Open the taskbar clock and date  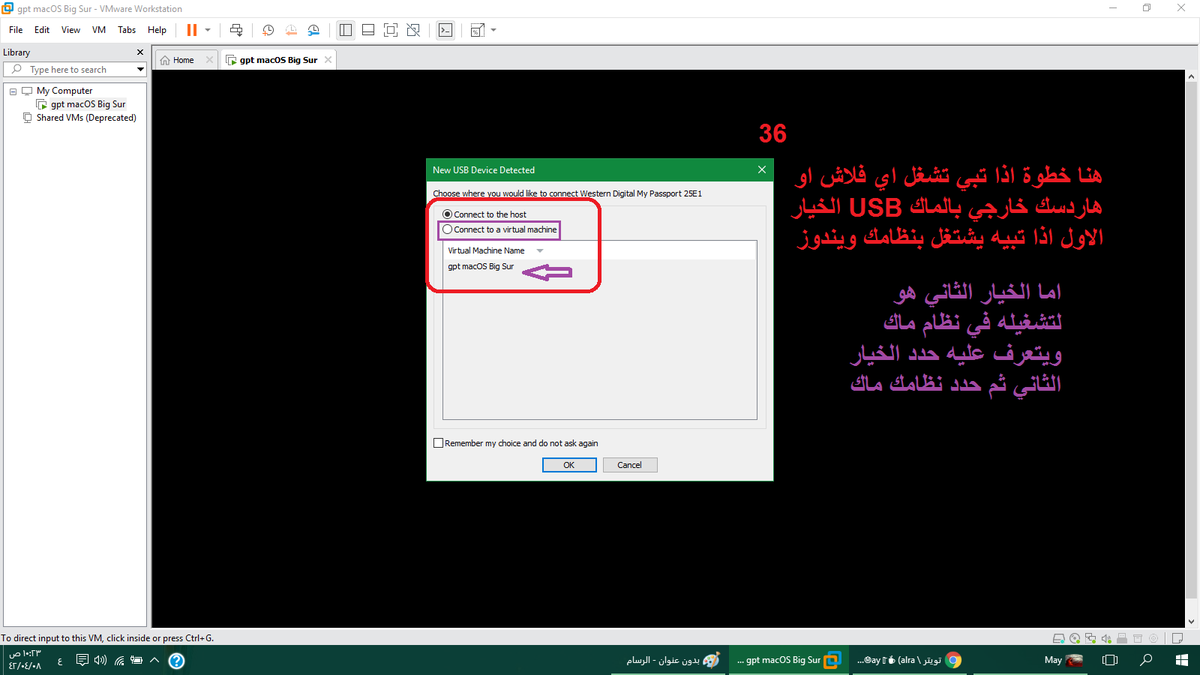pyautogui.click(x=24, y=660)
